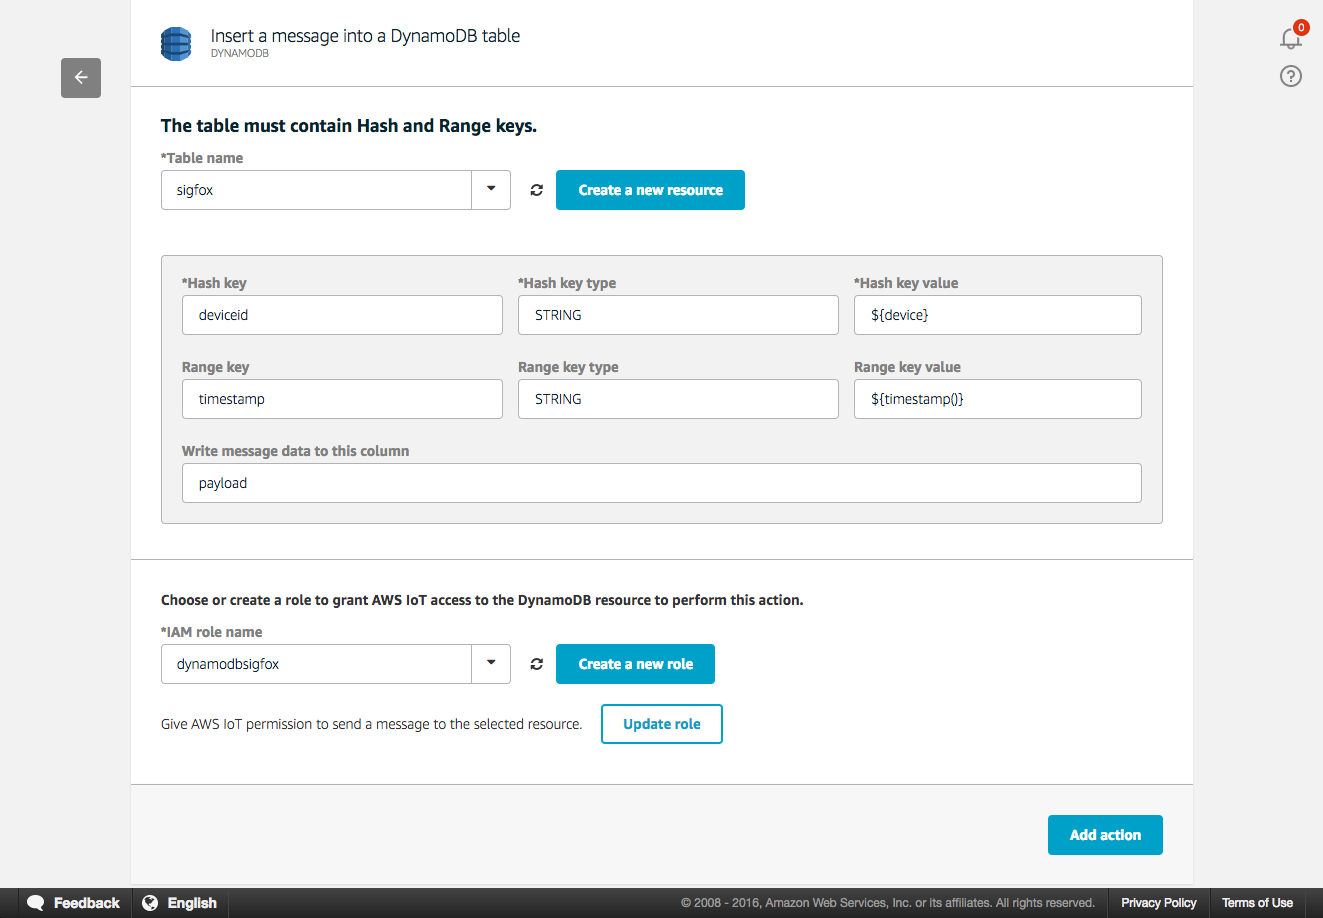This screenshot has width=1323, height=918.
Task: Open the help question mark icon
Action: click(1291, 76)
